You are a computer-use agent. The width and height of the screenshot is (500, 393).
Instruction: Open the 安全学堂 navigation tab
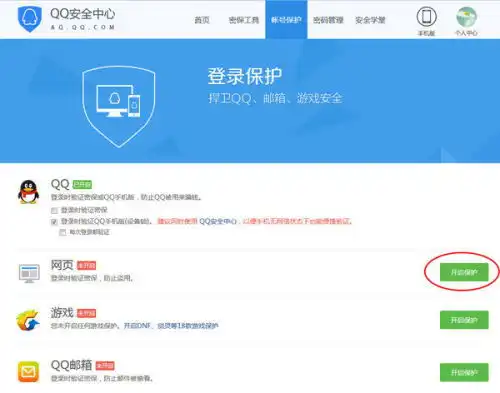click(x=370, y=20)
